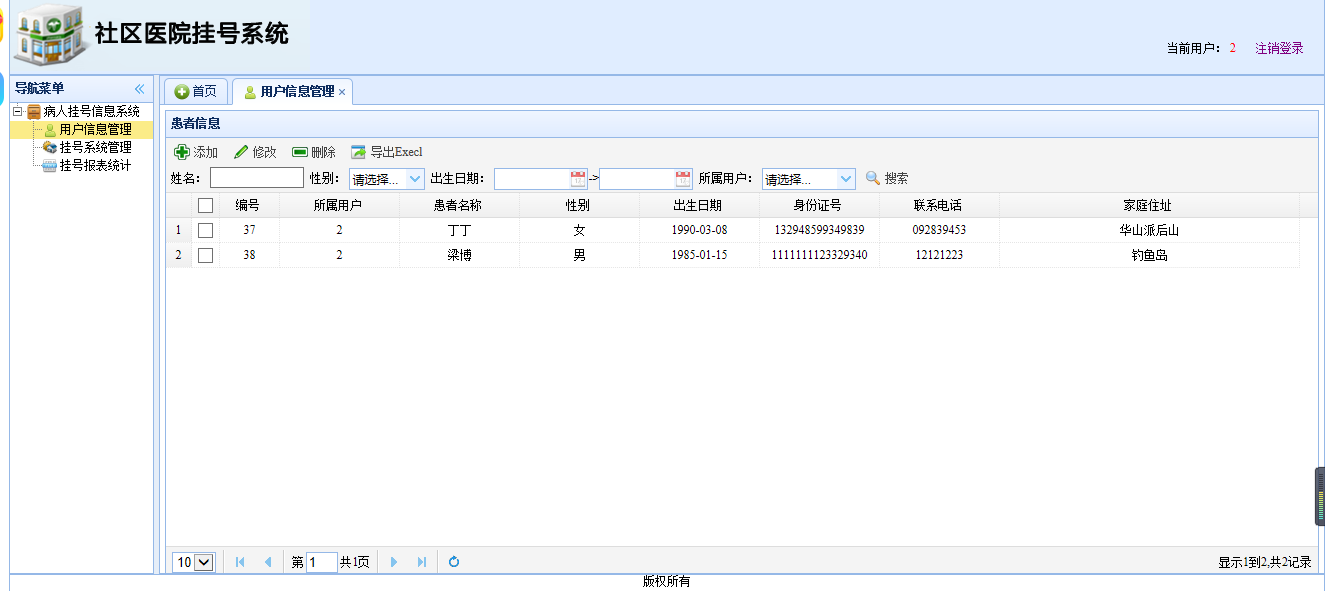
Task: Collapse the navigation menu panel
Action: tap(140, 89)
